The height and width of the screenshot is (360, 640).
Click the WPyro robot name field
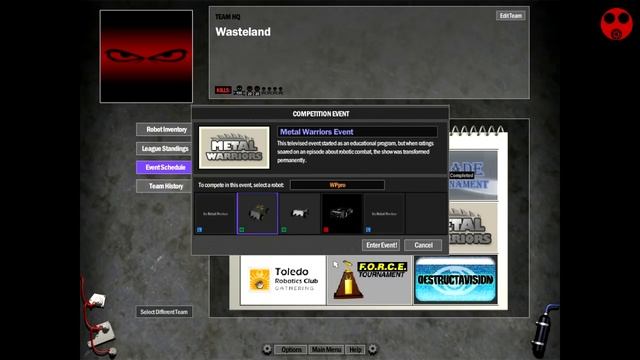[337, 185]
